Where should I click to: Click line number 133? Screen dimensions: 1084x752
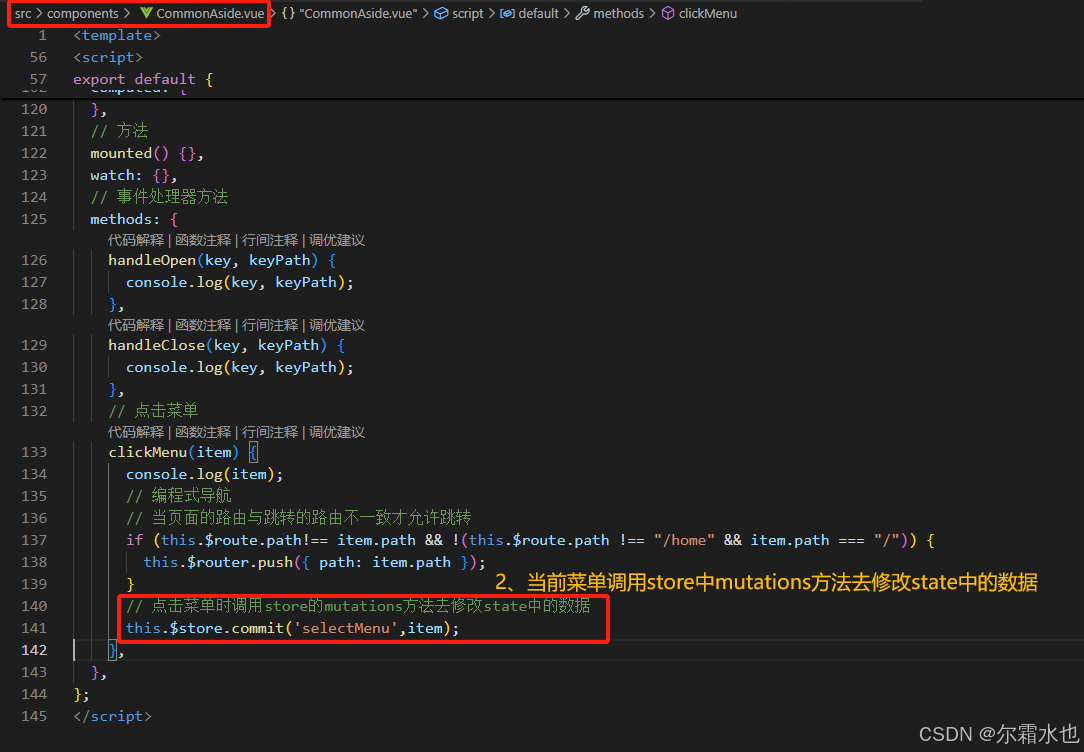[x=34, y=452]
